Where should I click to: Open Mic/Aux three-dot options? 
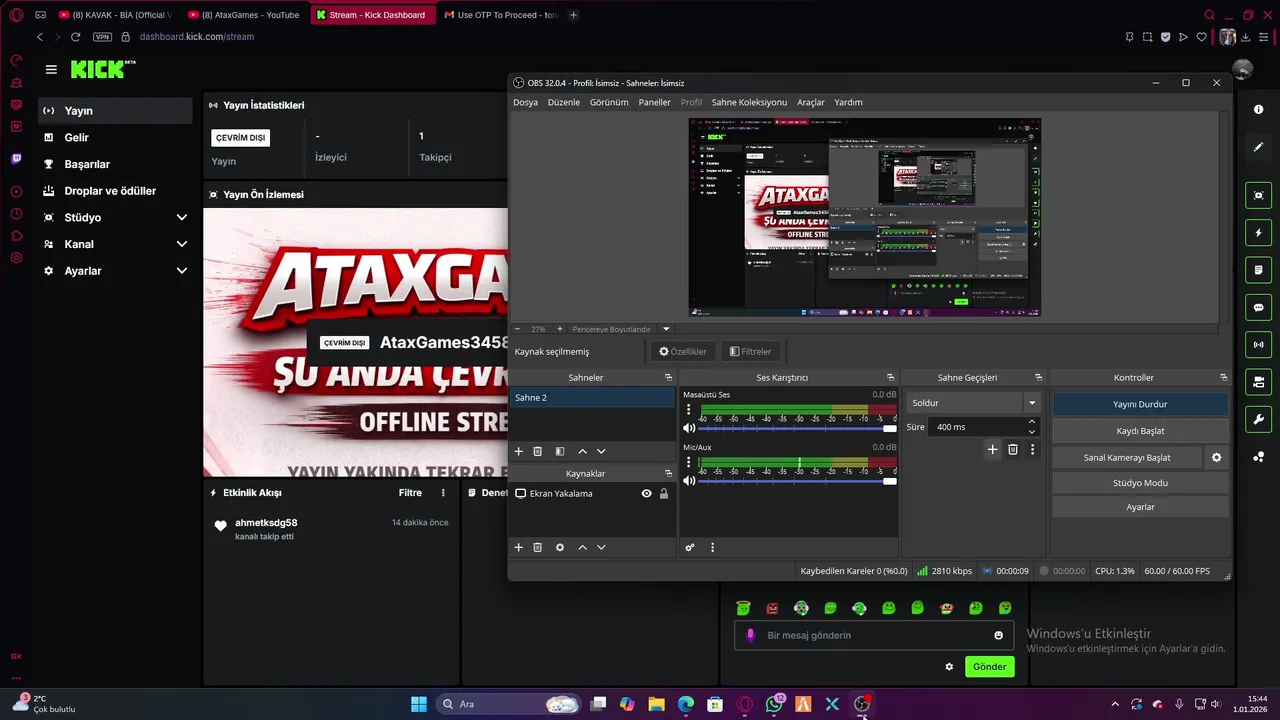click(688, 463)
